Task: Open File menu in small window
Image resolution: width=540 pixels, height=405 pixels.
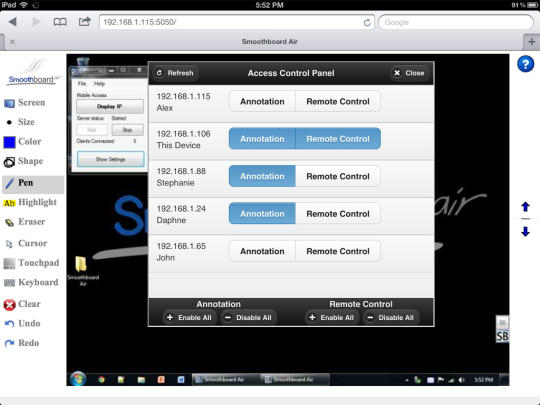Action: pos(82,84)
